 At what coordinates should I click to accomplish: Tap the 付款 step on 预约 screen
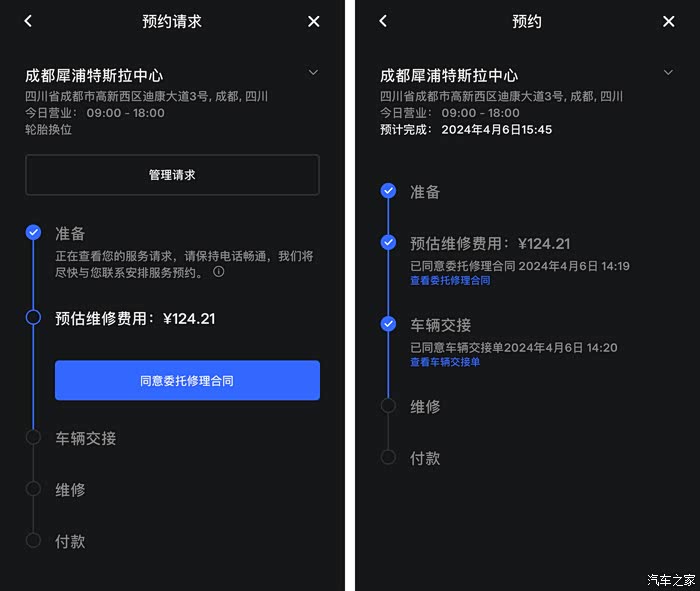tap(425, 458)
